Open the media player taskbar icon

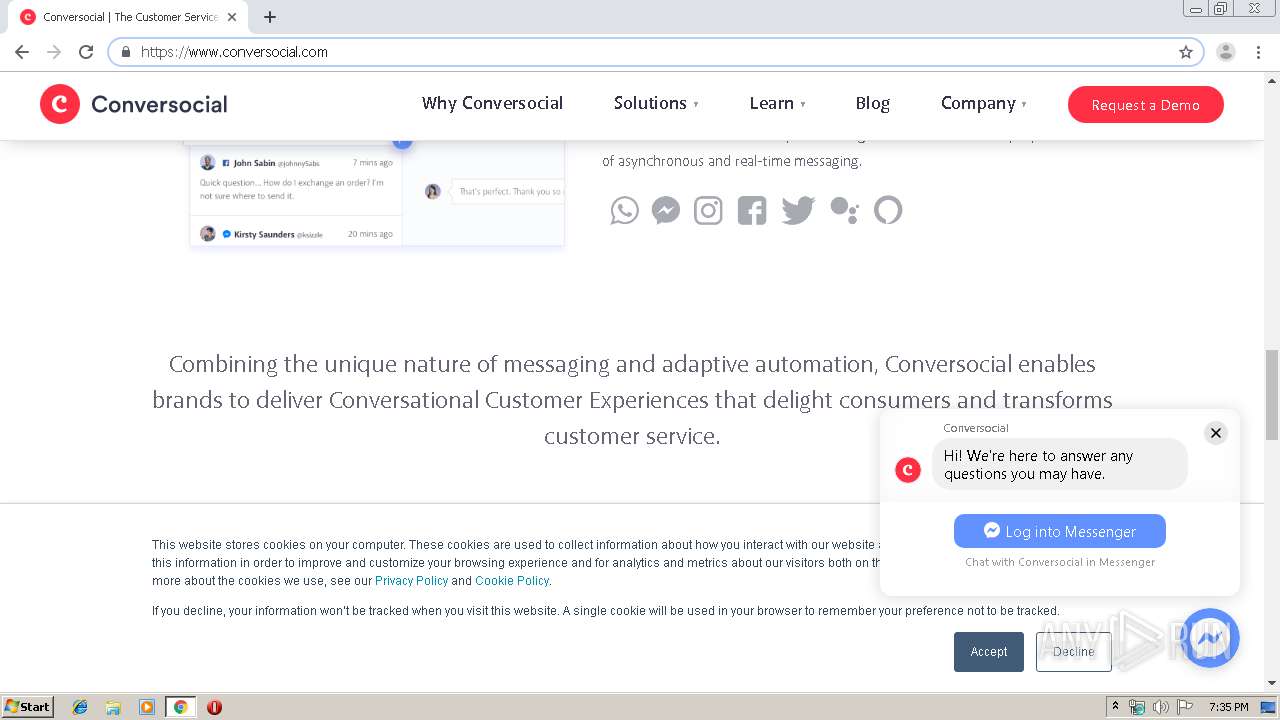coord(147,707)
